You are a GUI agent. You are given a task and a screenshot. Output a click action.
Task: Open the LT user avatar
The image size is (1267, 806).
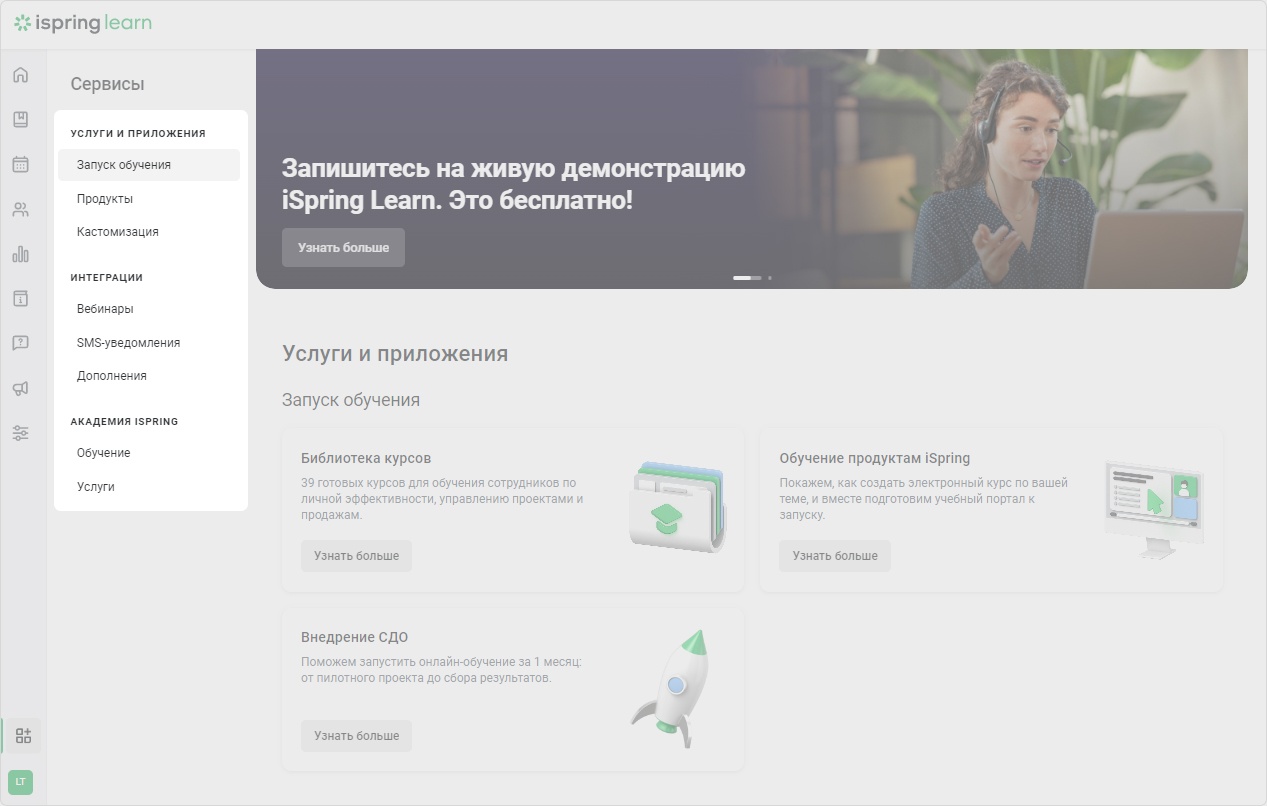[x=20, y=782]
